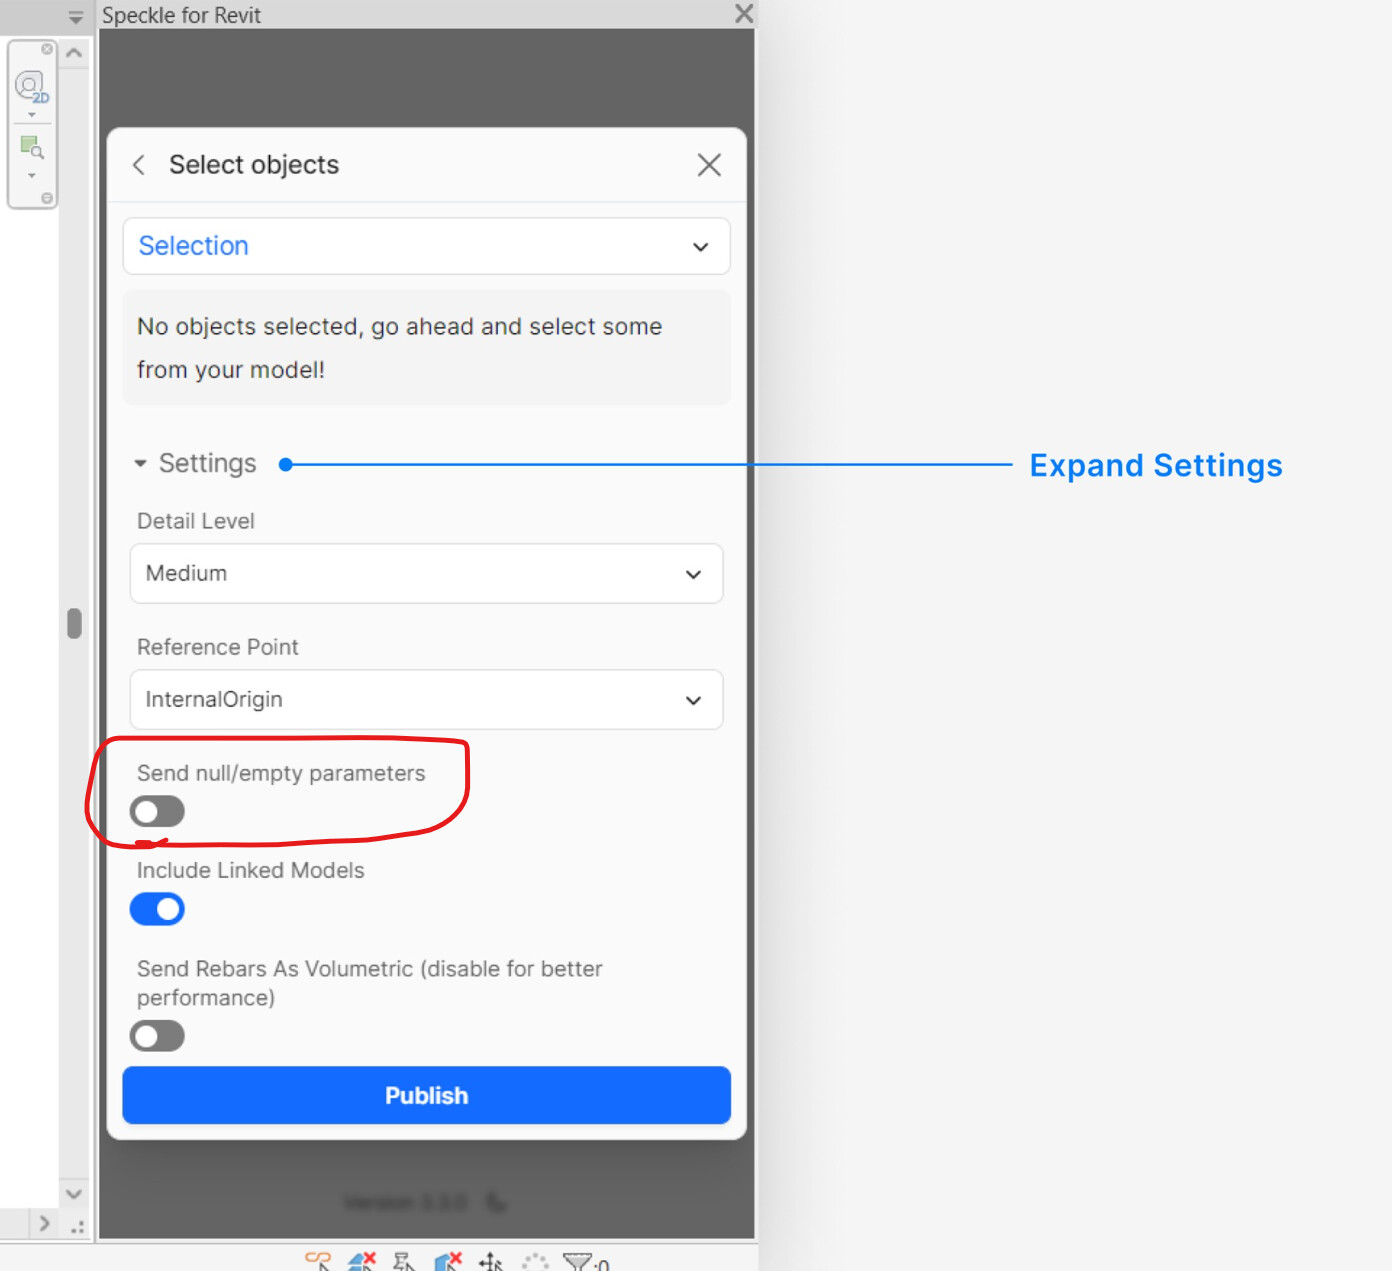The height and width of the screenshot is (1271, 1392).
Task: Click the 'Reference Point' label
Action: click(x=218, y=647)
